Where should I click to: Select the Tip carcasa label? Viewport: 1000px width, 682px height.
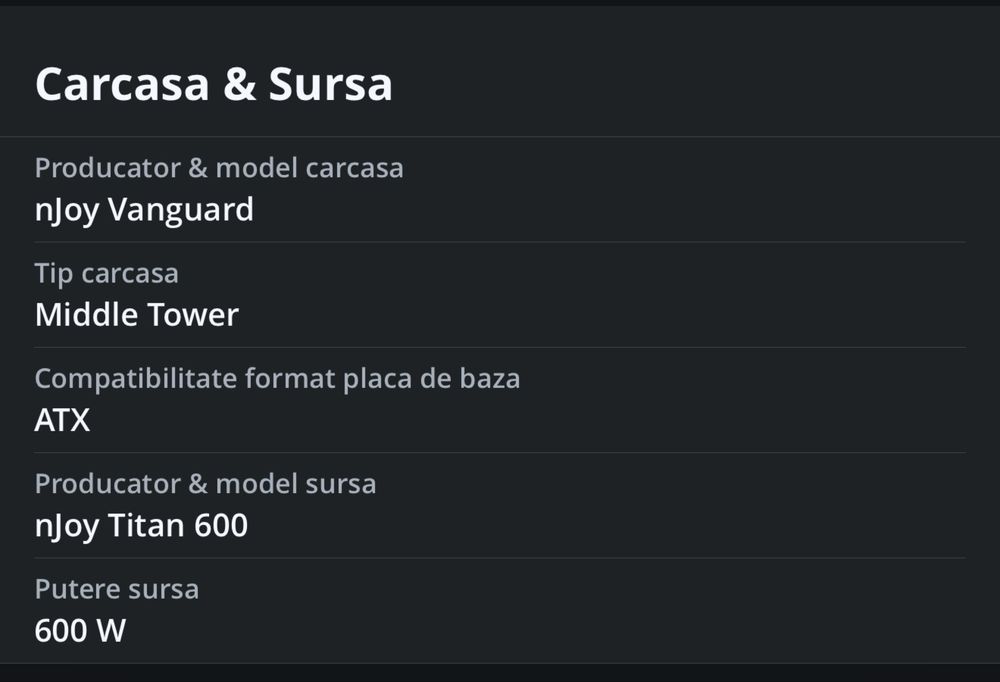[x=106, y=273]
